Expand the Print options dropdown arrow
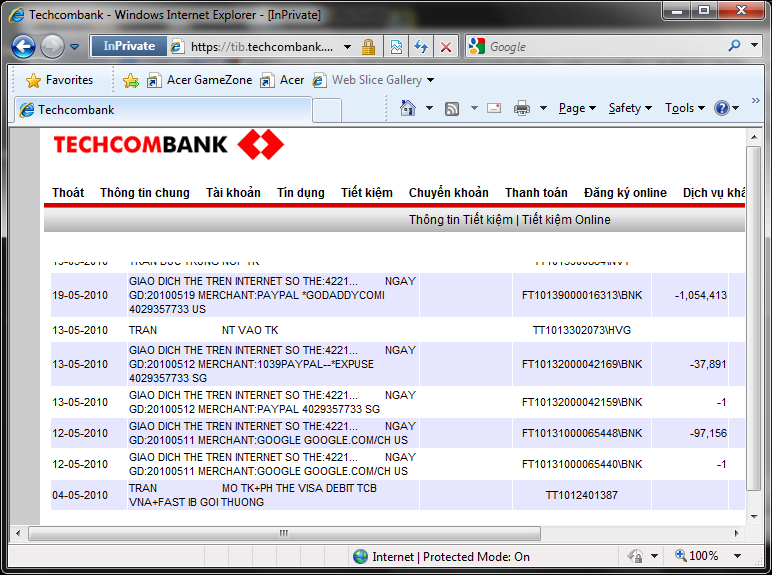777x580 pixels. (x=543, y=108)
